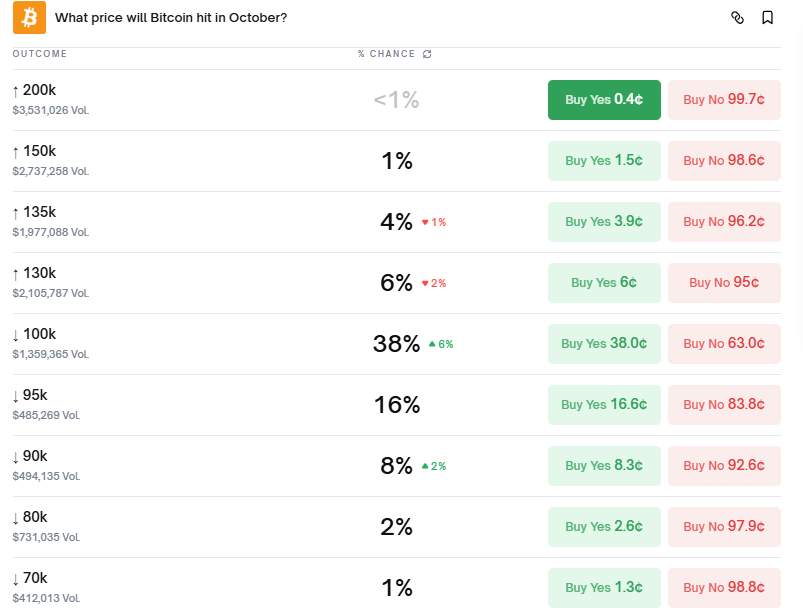Buy Yes at 0.4¢ for 200k
This screenshot has height=612, width=803.
pos(604,100)
